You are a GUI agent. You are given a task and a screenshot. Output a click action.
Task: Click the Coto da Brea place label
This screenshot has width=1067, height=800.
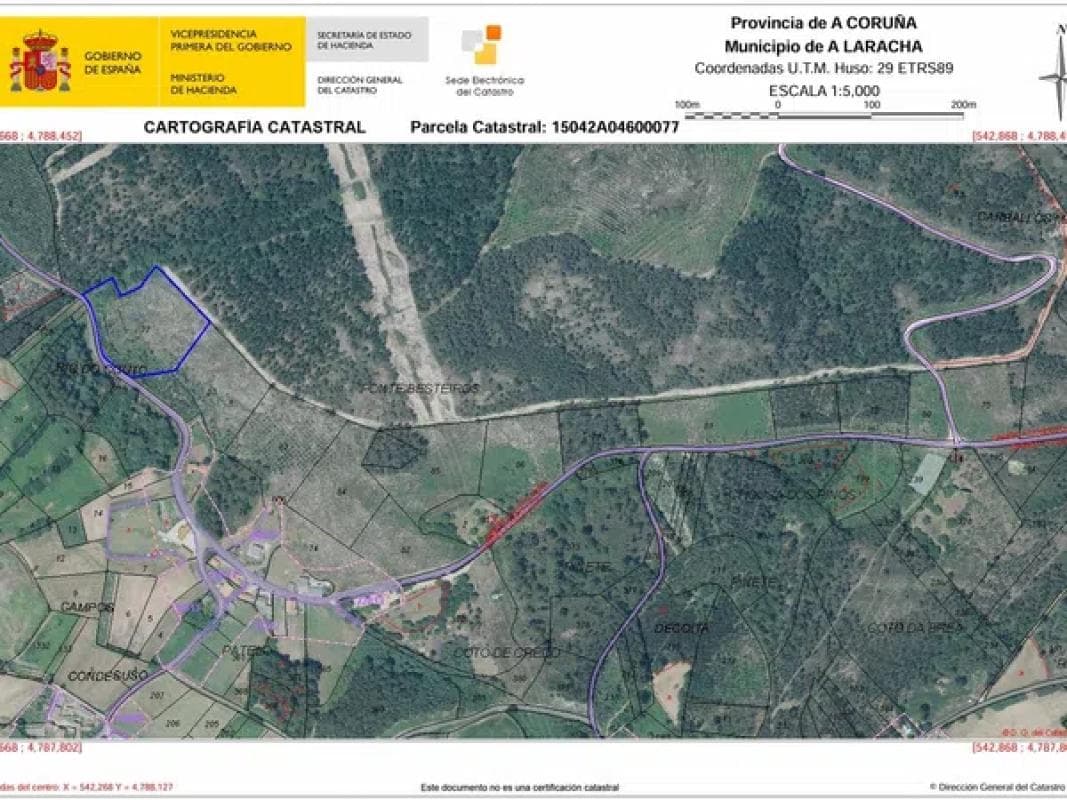point(916,627)
